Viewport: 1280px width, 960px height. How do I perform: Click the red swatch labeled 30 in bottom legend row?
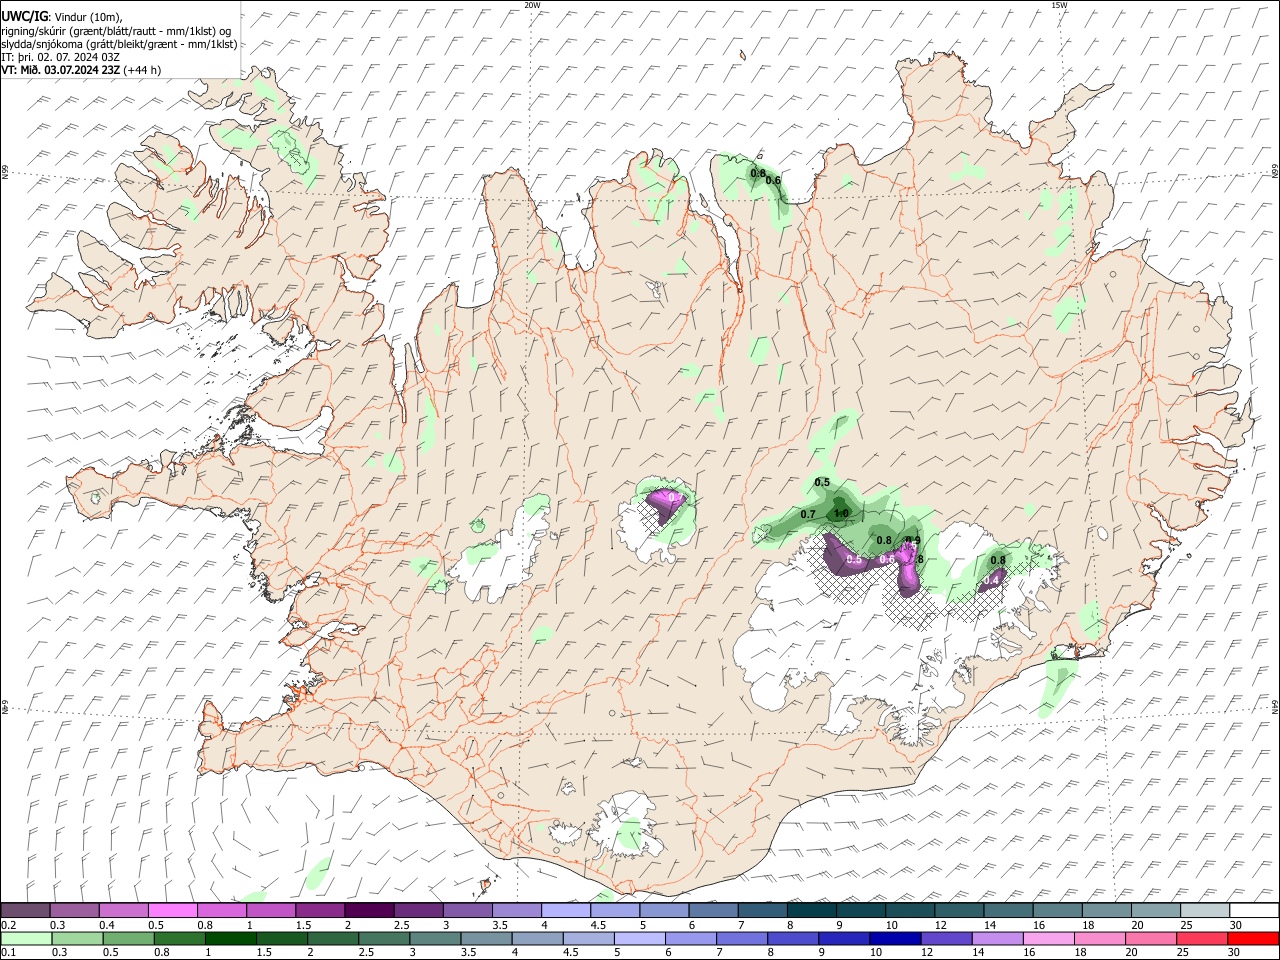(x=1252, y=939)
